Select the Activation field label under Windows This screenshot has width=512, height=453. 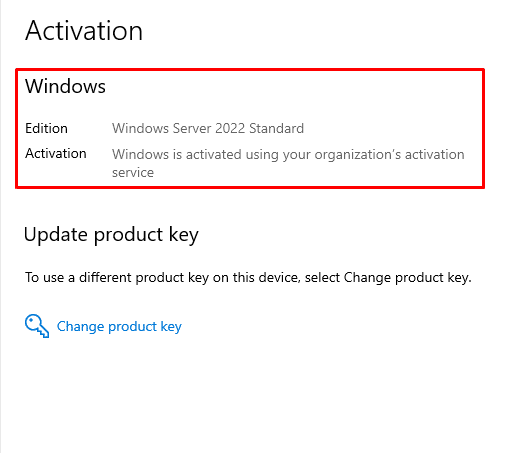point(56,153)
